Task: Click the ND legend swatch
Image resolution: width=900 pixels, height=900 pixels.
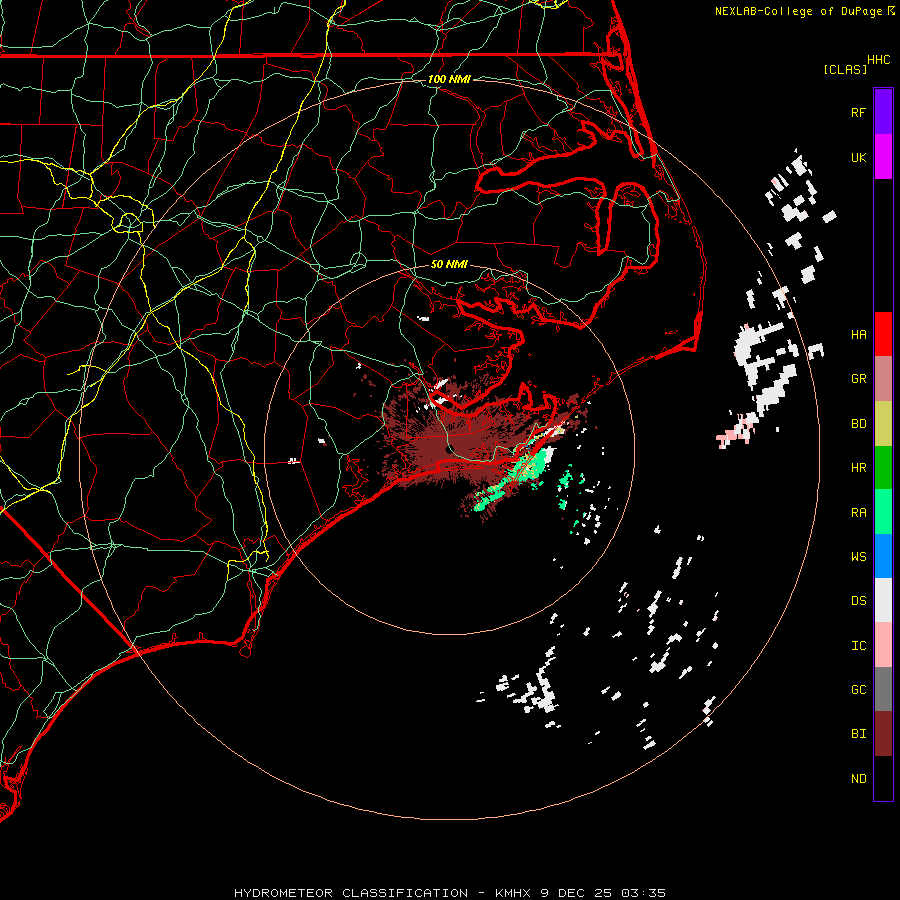Action: (883, 778)
